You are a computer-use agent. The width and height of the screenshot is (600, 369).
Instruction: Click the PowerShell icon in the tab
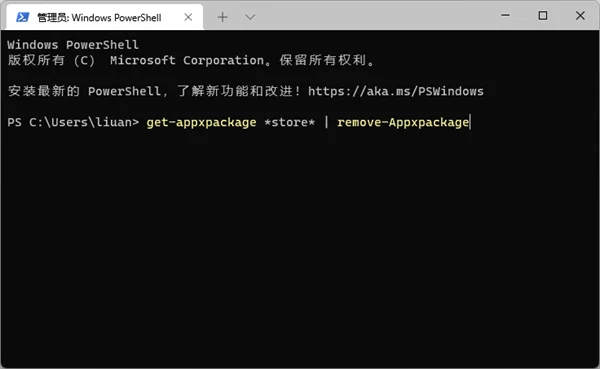point(23,17)
